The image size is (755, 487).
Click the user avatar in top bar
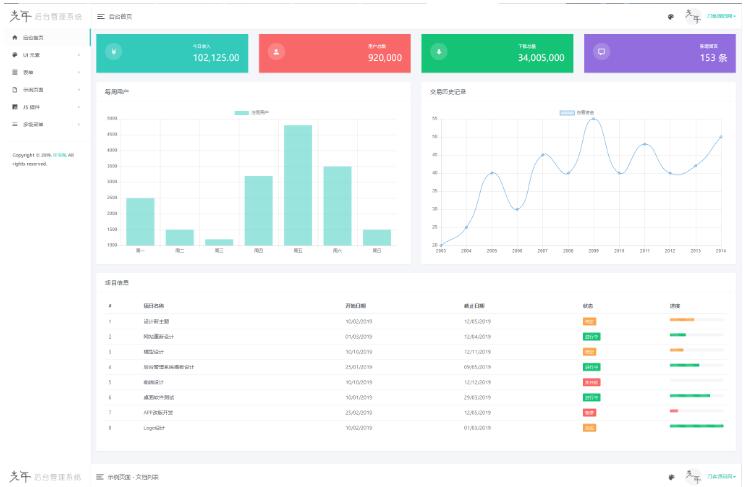(x=693, y=16)
